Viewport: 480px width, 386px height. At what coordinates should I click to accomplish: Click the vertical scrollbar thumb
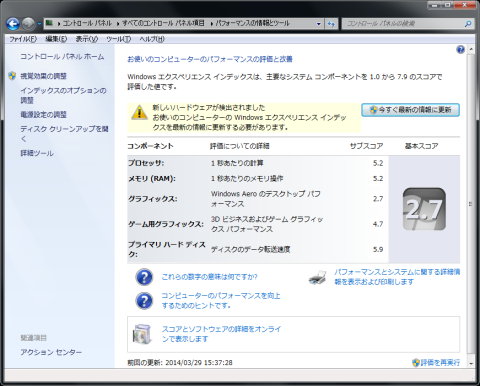471,203
